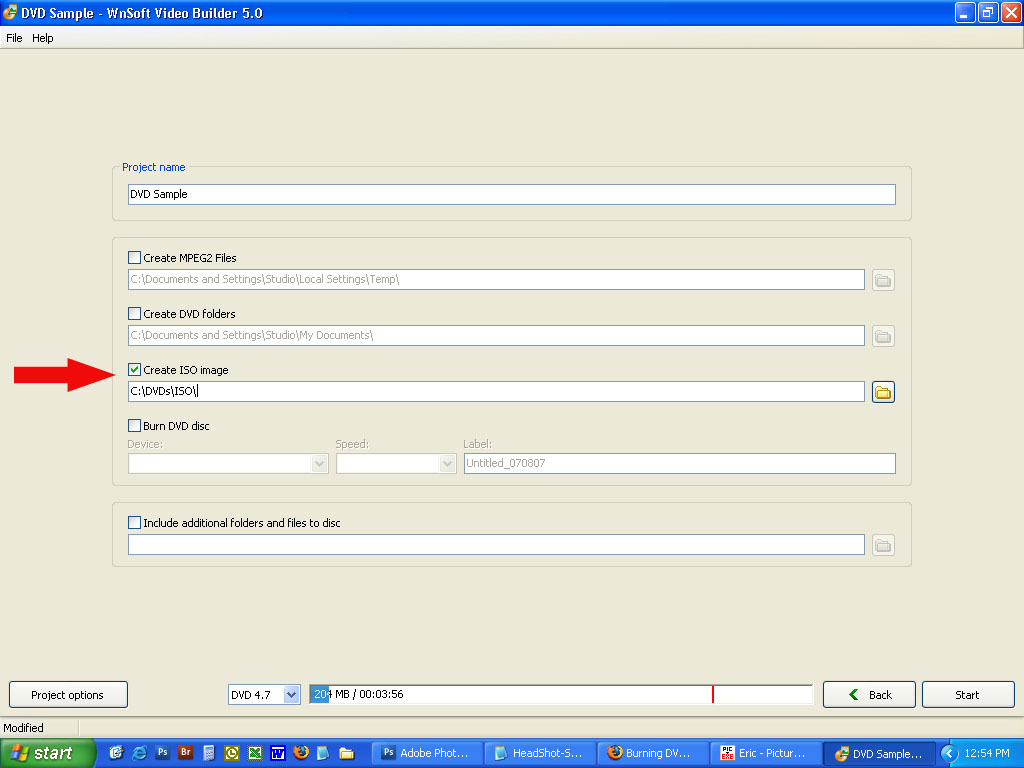1024x768 pixels.
Task: Click the MPEG2 files Temp path field
Action: click(496, 280)
